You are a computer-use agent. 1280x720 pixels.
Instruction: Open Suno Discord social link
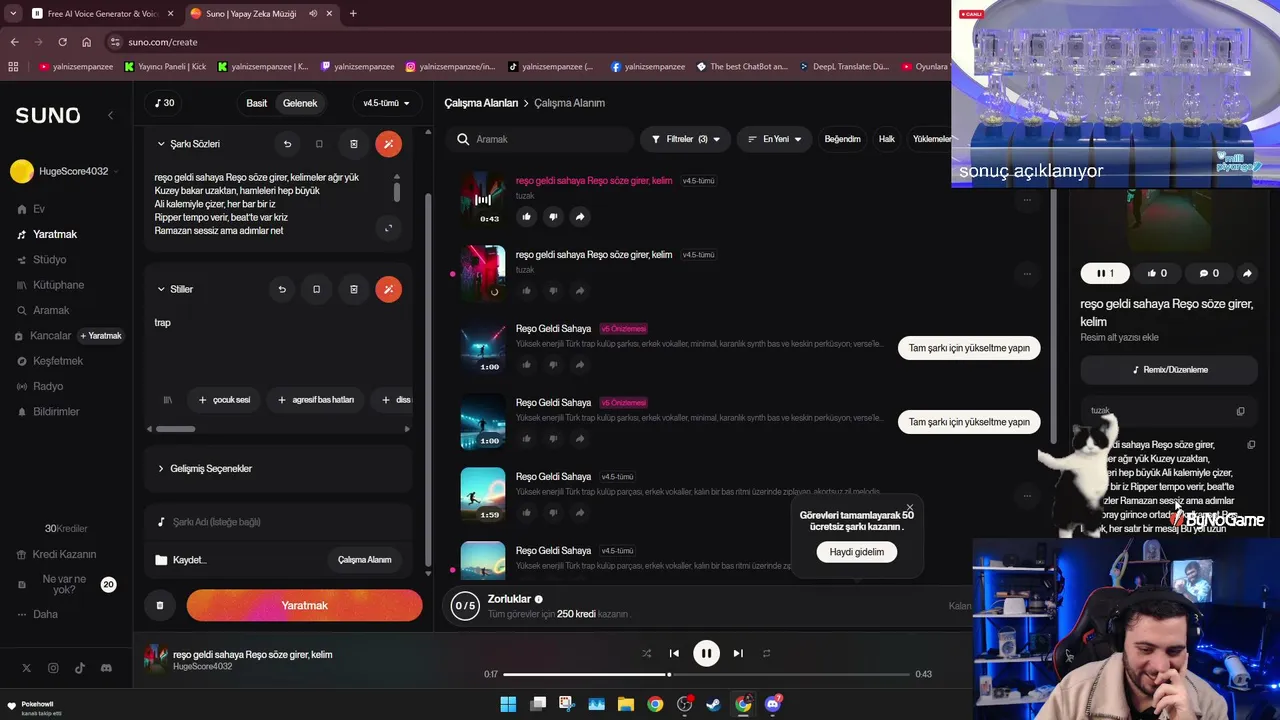[106, 668]
